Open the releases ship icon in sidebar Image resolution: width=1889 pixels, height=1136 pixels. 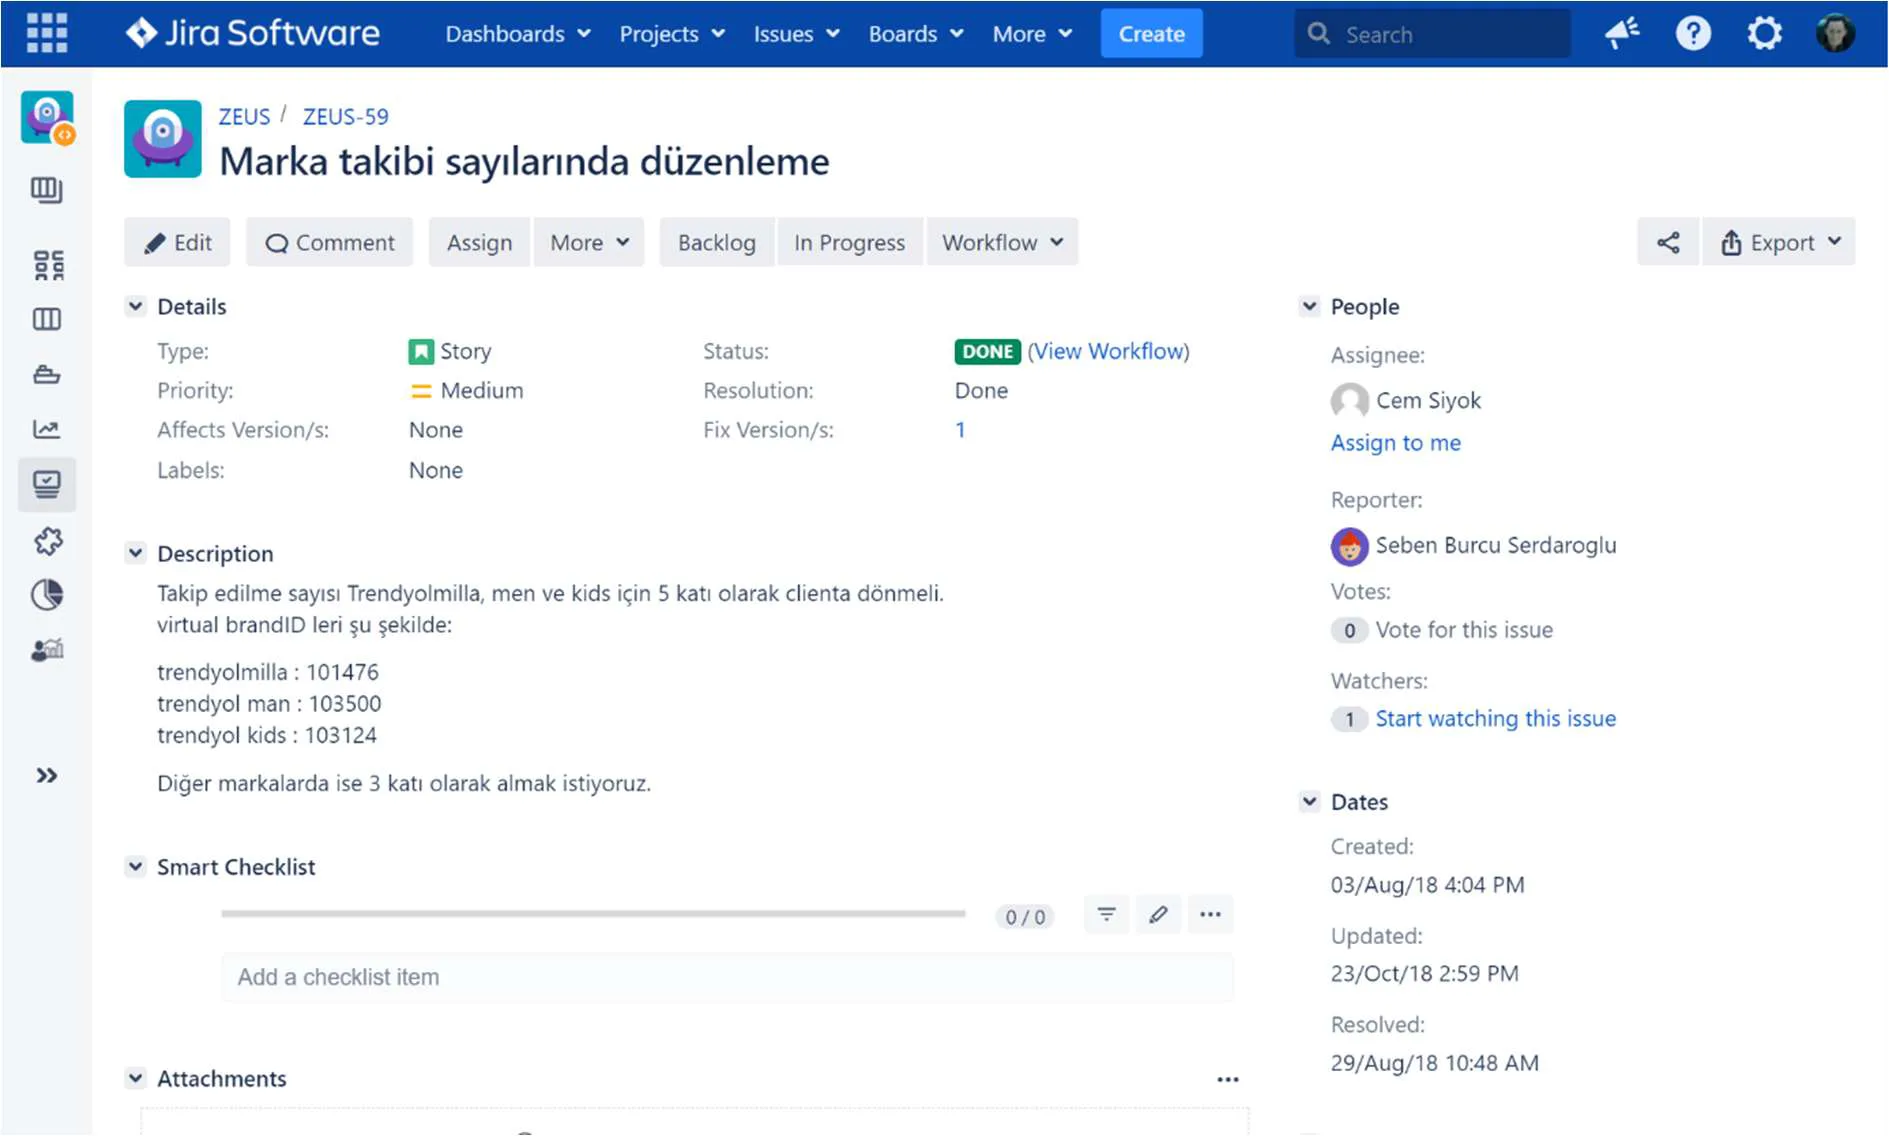coord(47,375)
